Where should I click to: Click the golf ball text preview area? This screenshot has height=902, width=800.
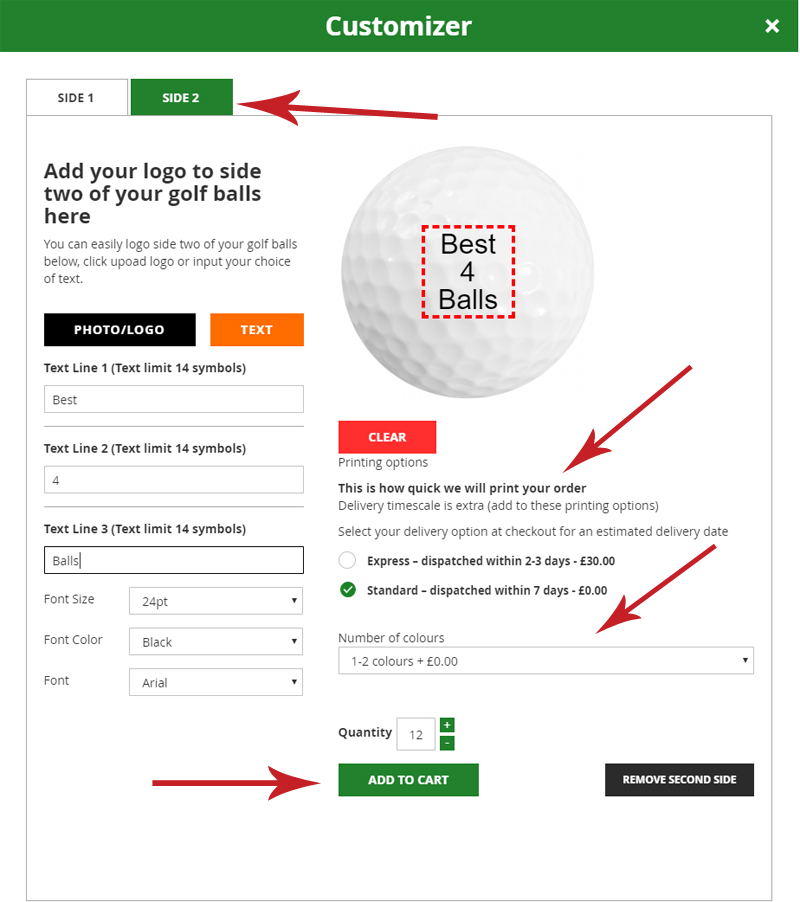pyautogui.click(x=468, y=272)
